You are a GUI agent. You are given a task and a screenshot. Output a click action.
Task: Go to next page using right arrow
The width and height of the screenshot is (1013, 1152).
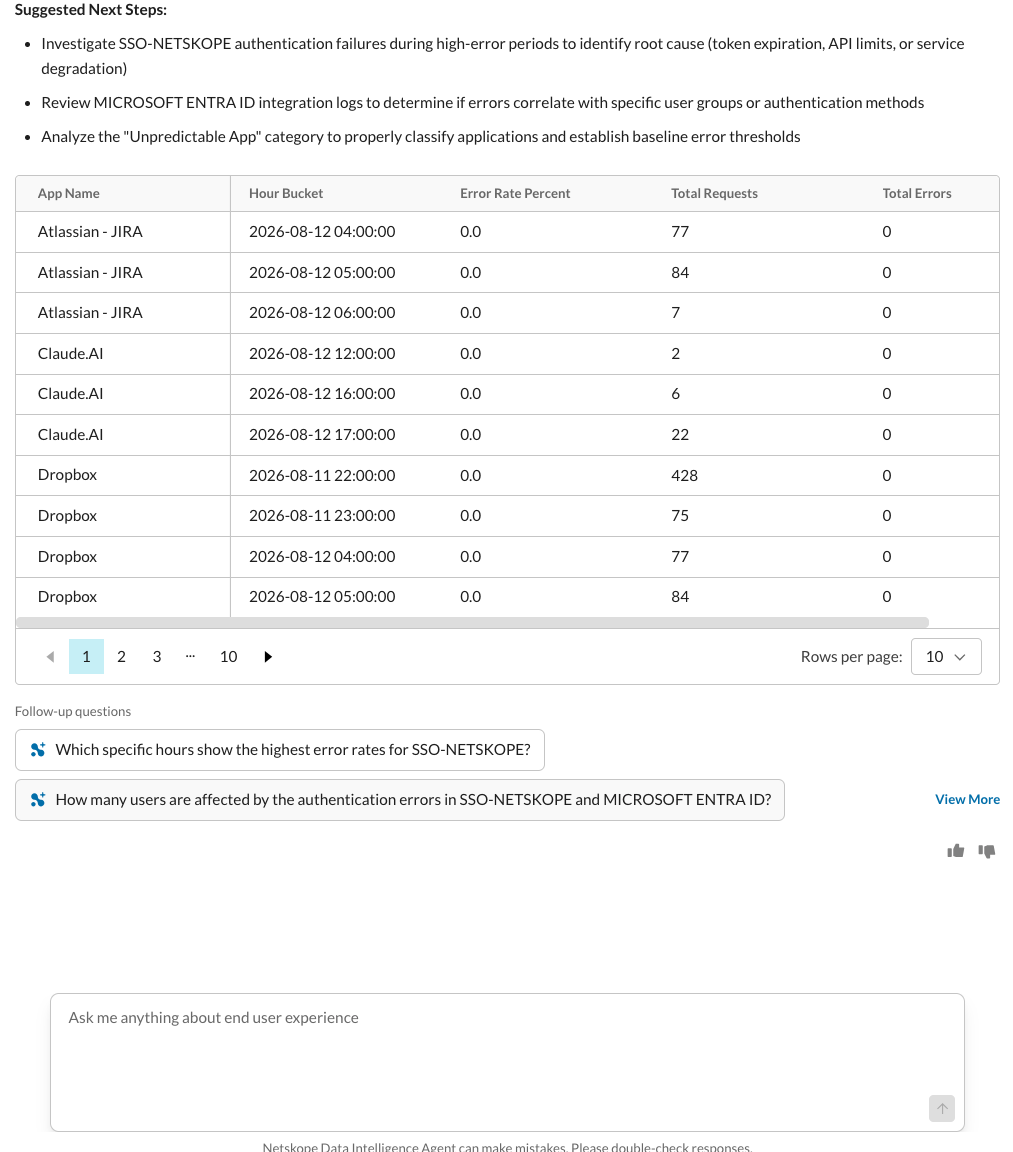[x=268, y=657]
